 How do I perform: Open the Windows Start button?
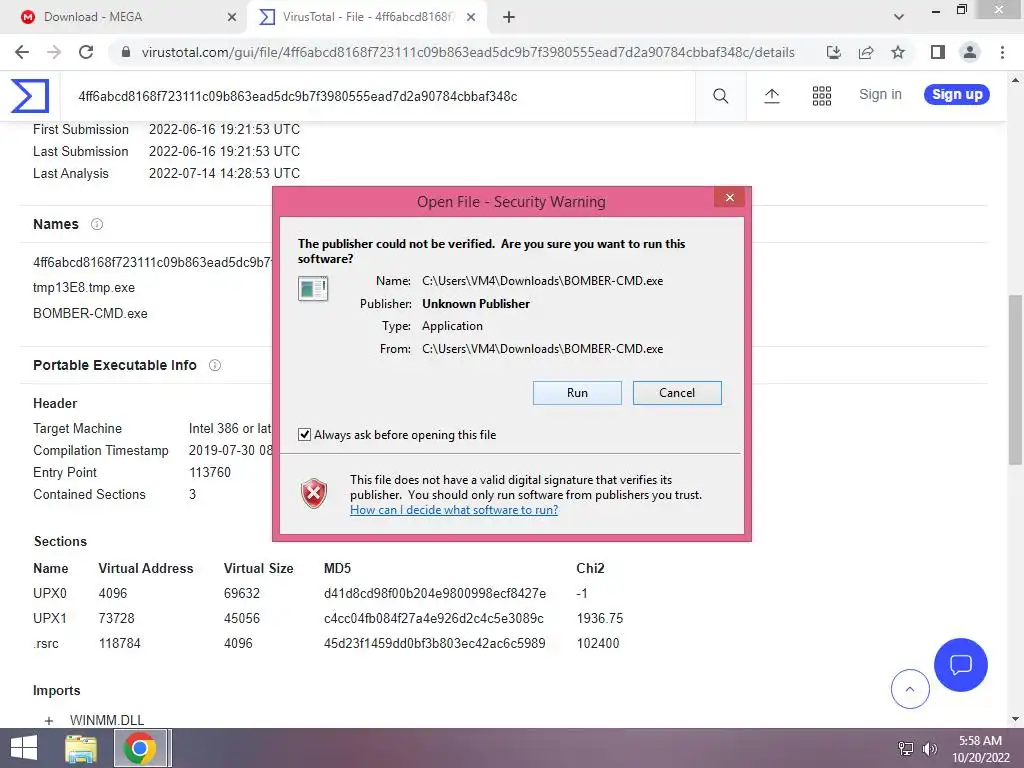coord(24,748)
